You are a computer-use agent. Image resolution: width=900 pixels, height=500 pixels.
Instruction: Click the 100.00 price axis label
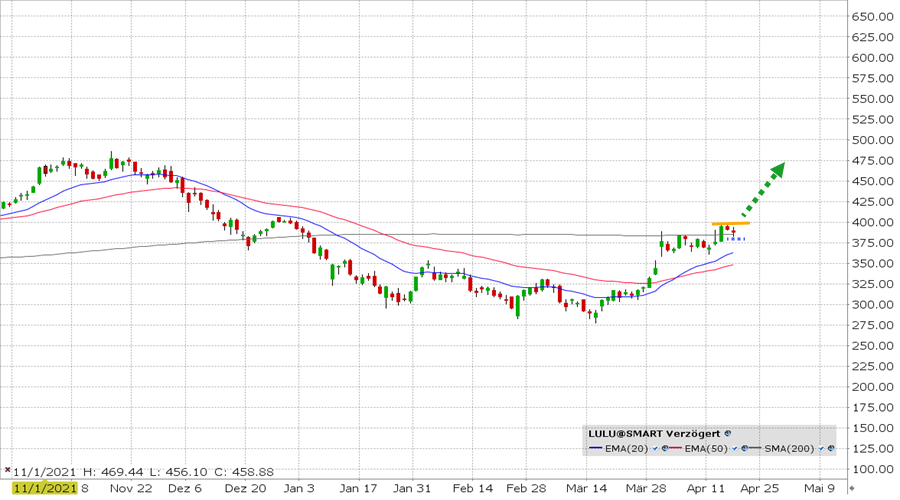872,469
